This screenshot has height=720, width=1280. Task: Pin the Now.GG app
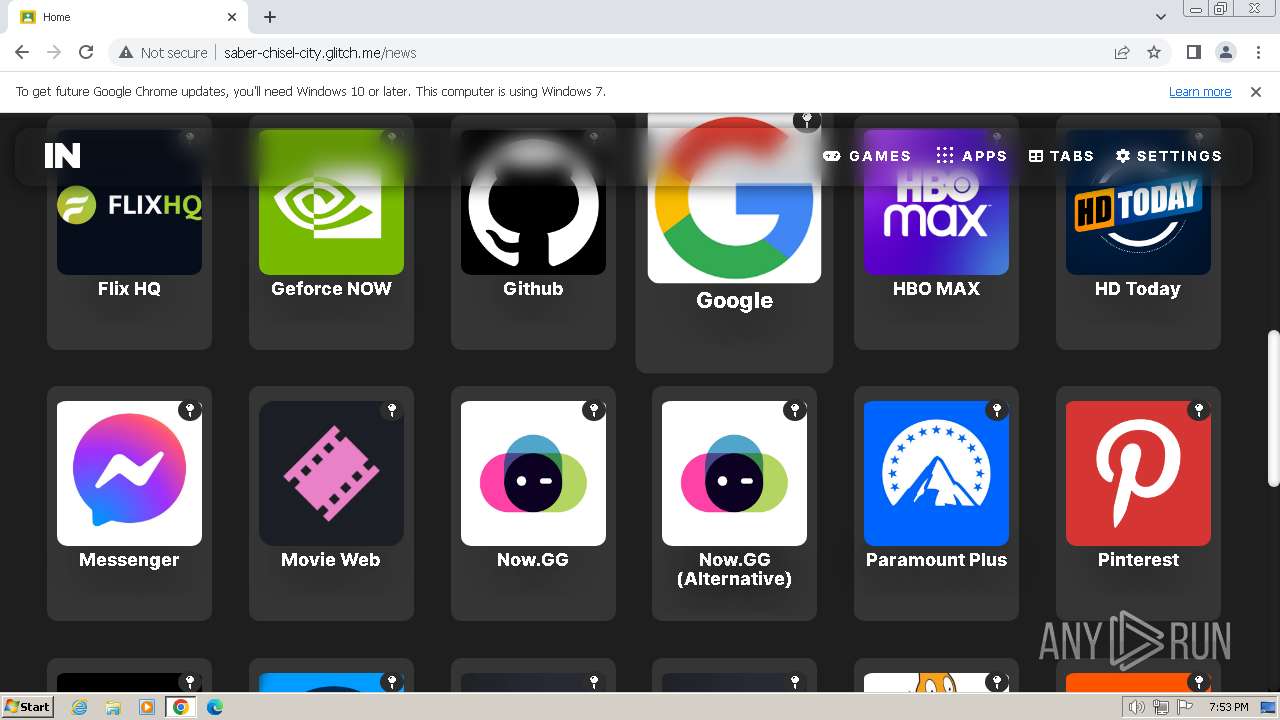[594, 410]
